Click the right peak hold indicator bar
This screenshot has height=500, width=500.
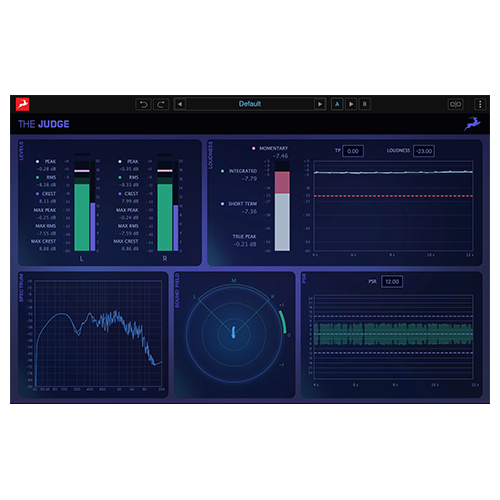tap(165, 171)
